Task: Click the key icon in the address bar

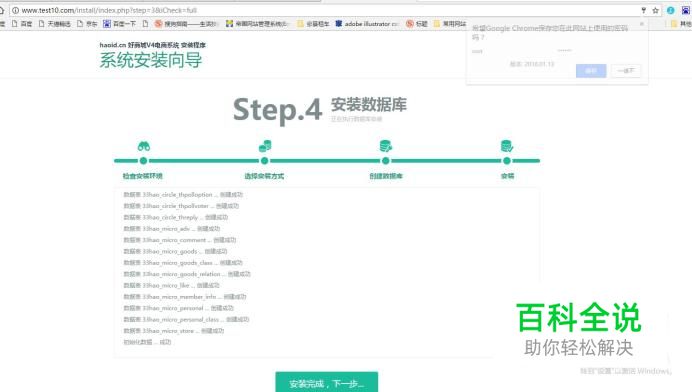Action: click(643, 10)
